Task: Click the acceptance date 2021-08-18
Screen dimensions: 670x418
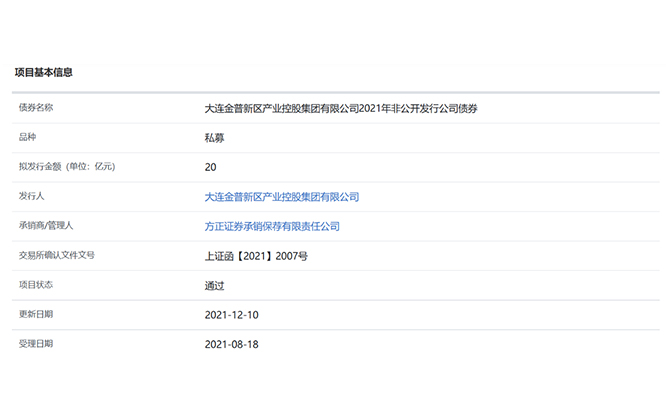Action: (230, 344)
